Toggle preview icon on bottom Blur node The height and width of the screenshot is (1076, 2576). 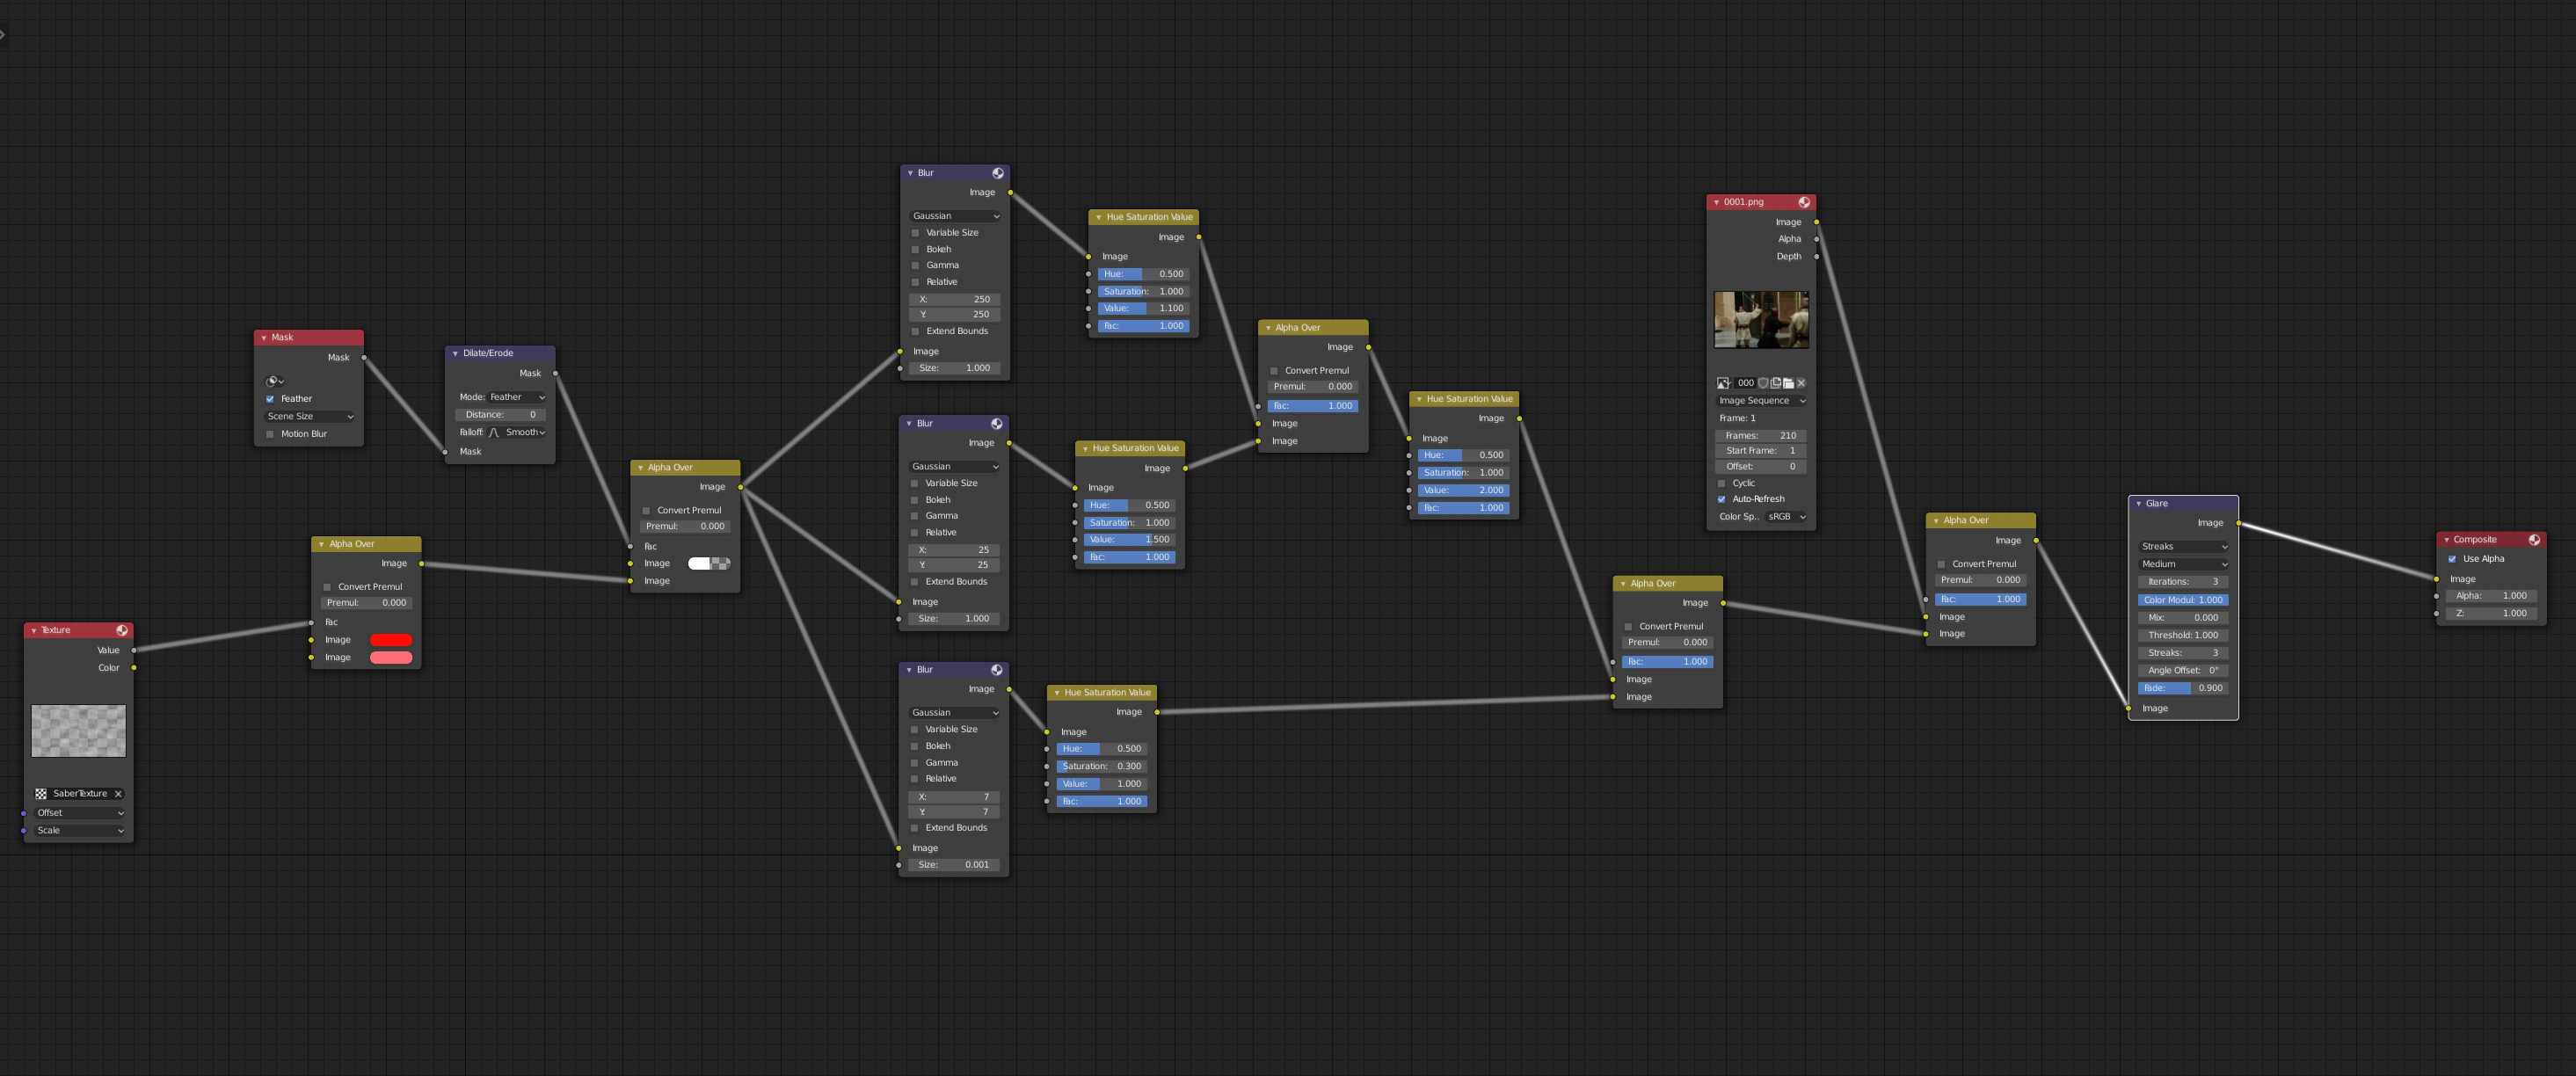(996, 670)
